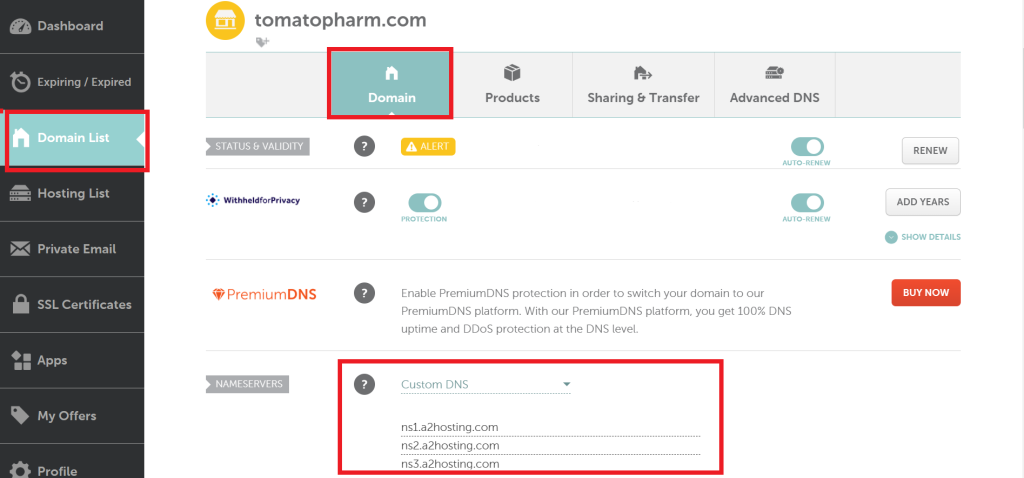Open the Sharing & Transfer tab
Screen dimensions: 1024x478
[643, 85]
